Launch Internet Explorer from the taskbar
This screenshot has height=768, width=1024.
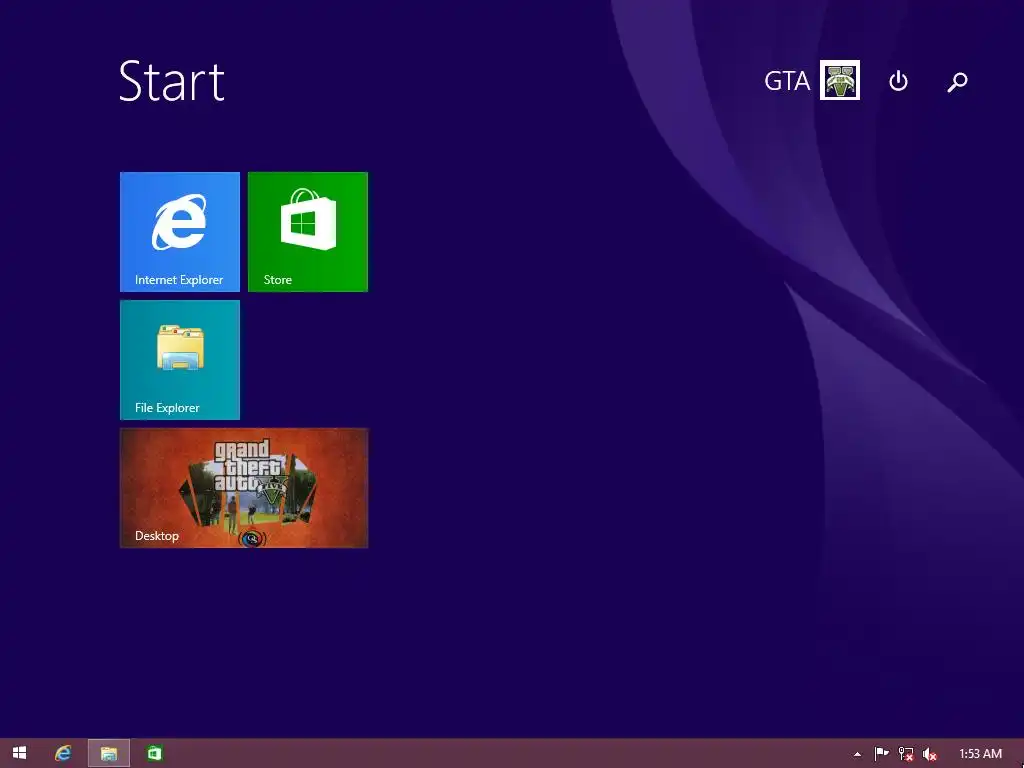63,753
